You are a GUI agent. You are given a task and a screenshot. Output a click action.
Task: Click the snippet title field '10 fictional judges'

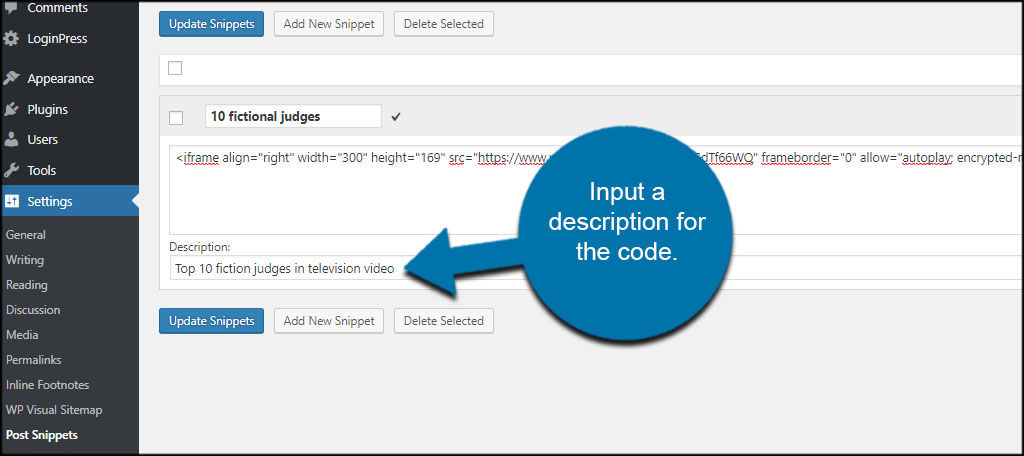[292, 117]
